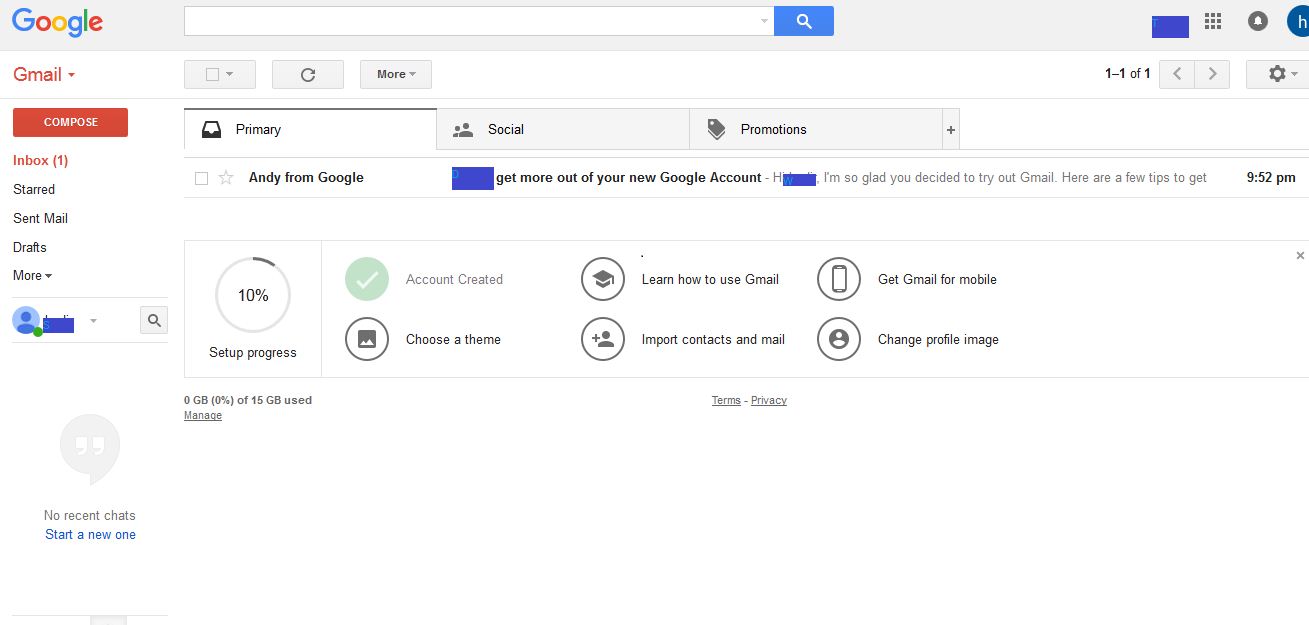Open the email from Andy from Google
Image resolution: width=1309 pixels, height=625 pixels.
click(746, 178)
